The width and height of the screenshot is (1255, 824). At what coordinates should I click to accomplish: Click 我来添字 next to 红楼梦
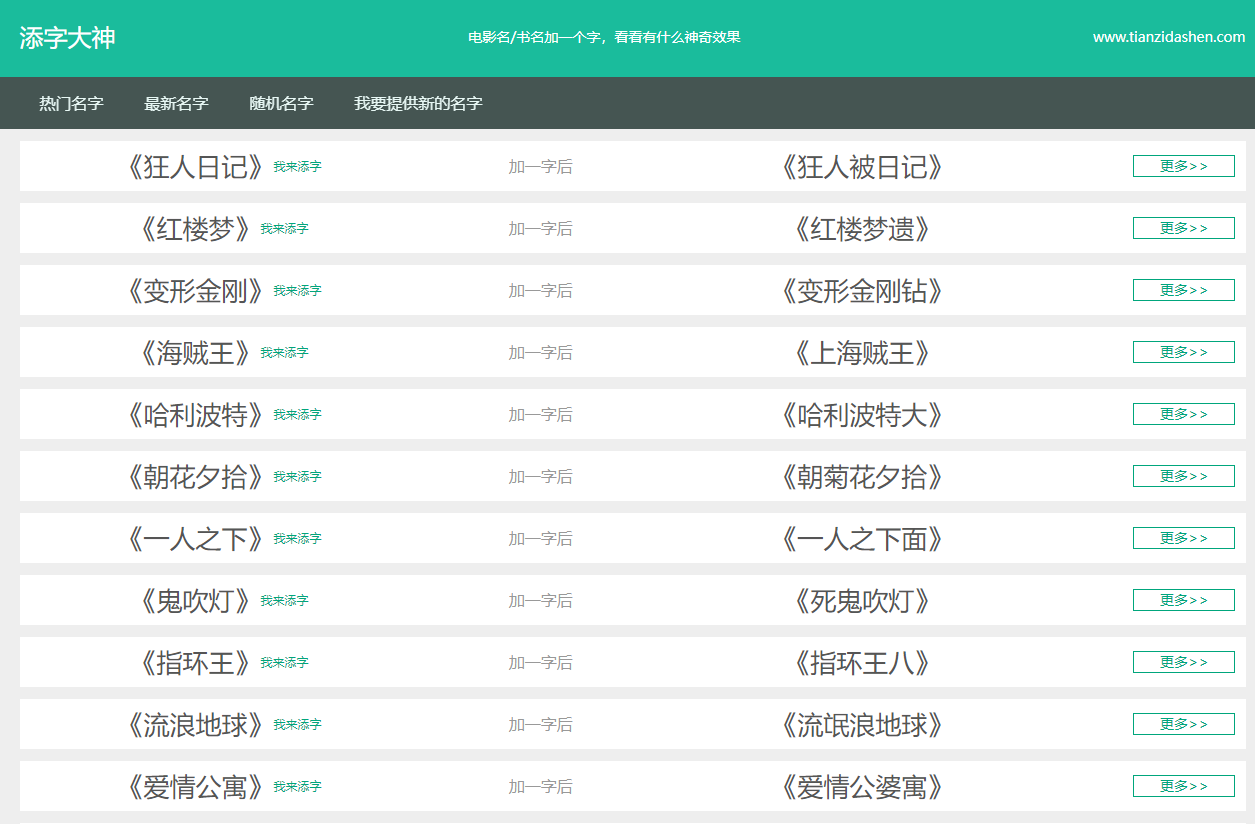point(284,229)
